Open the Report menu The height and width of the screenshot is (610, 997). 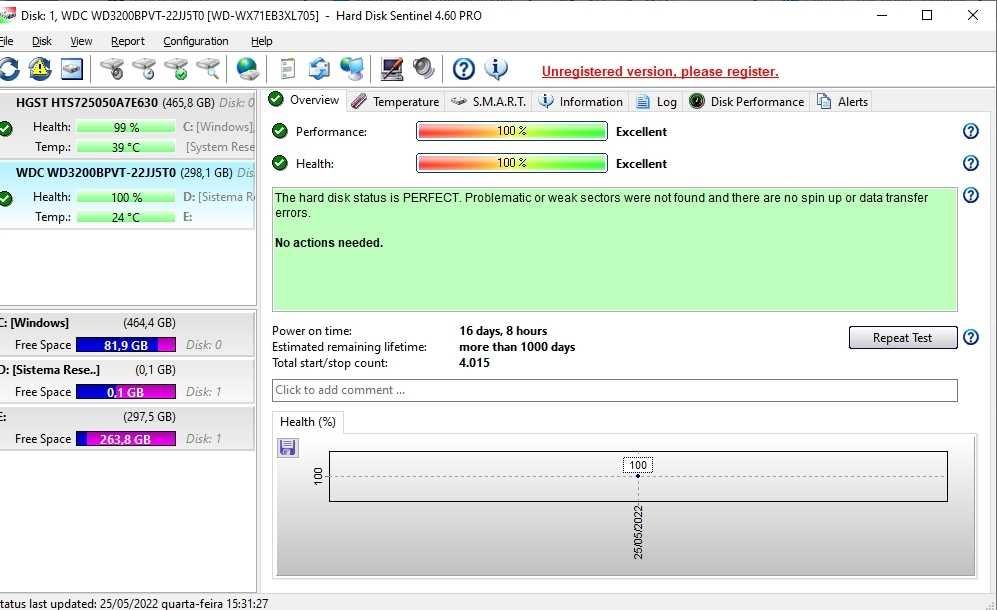click(128, 41)
